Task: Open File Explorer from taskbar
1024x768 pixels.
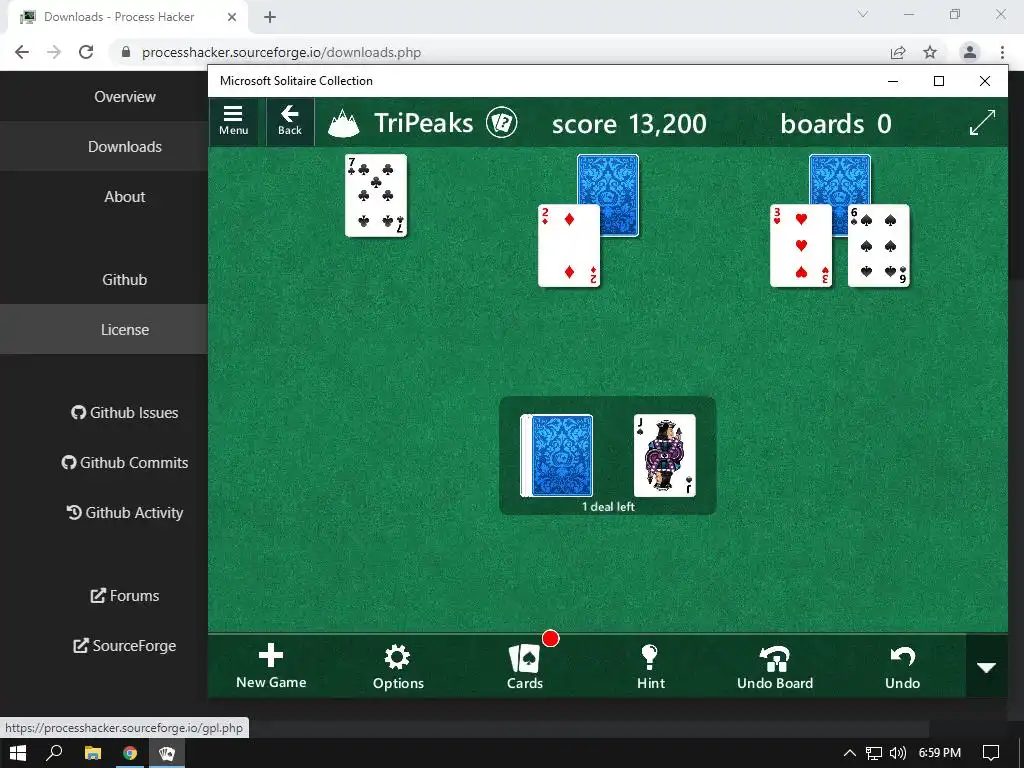Action: pyautogui.click(x=93, y=753)
